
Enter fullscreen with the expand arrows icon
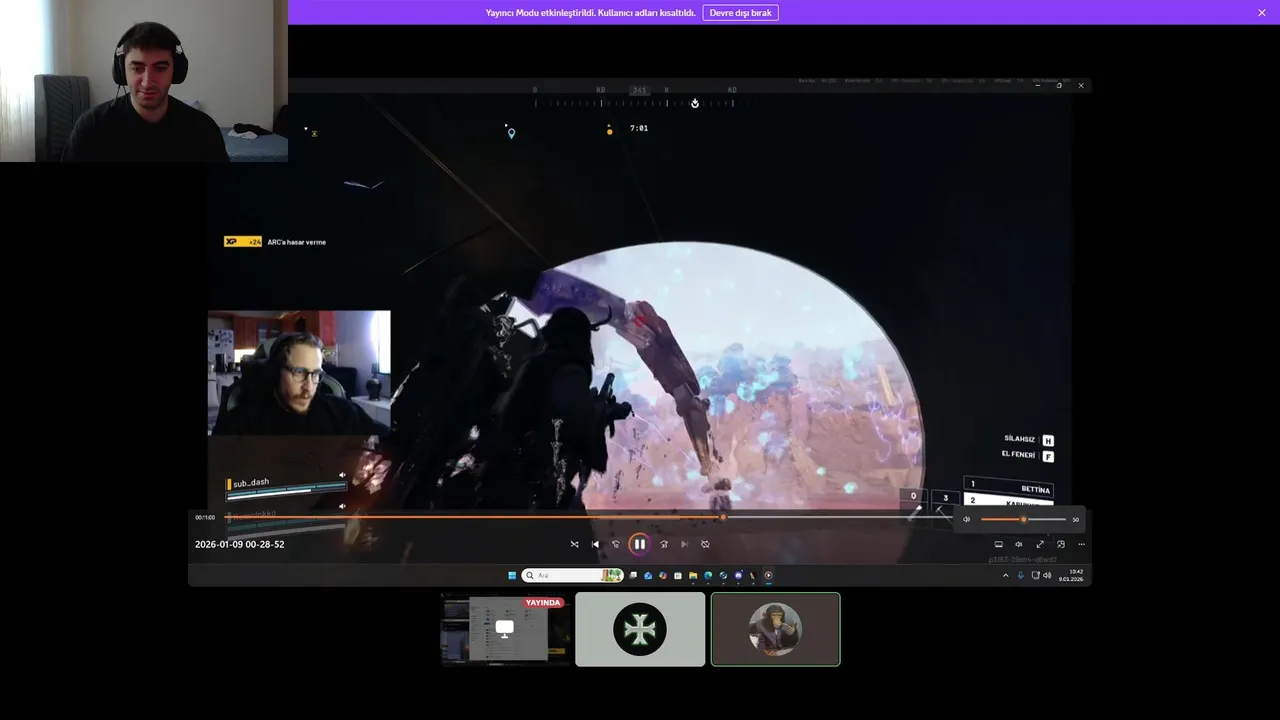(x=1040, y=544)
